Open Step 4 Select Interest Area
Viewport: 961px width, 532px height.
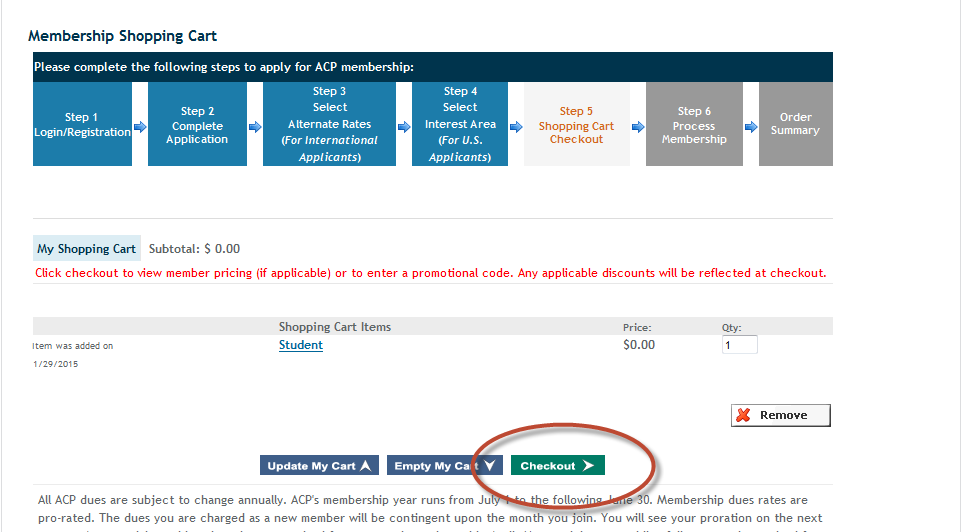click(460, 124)
